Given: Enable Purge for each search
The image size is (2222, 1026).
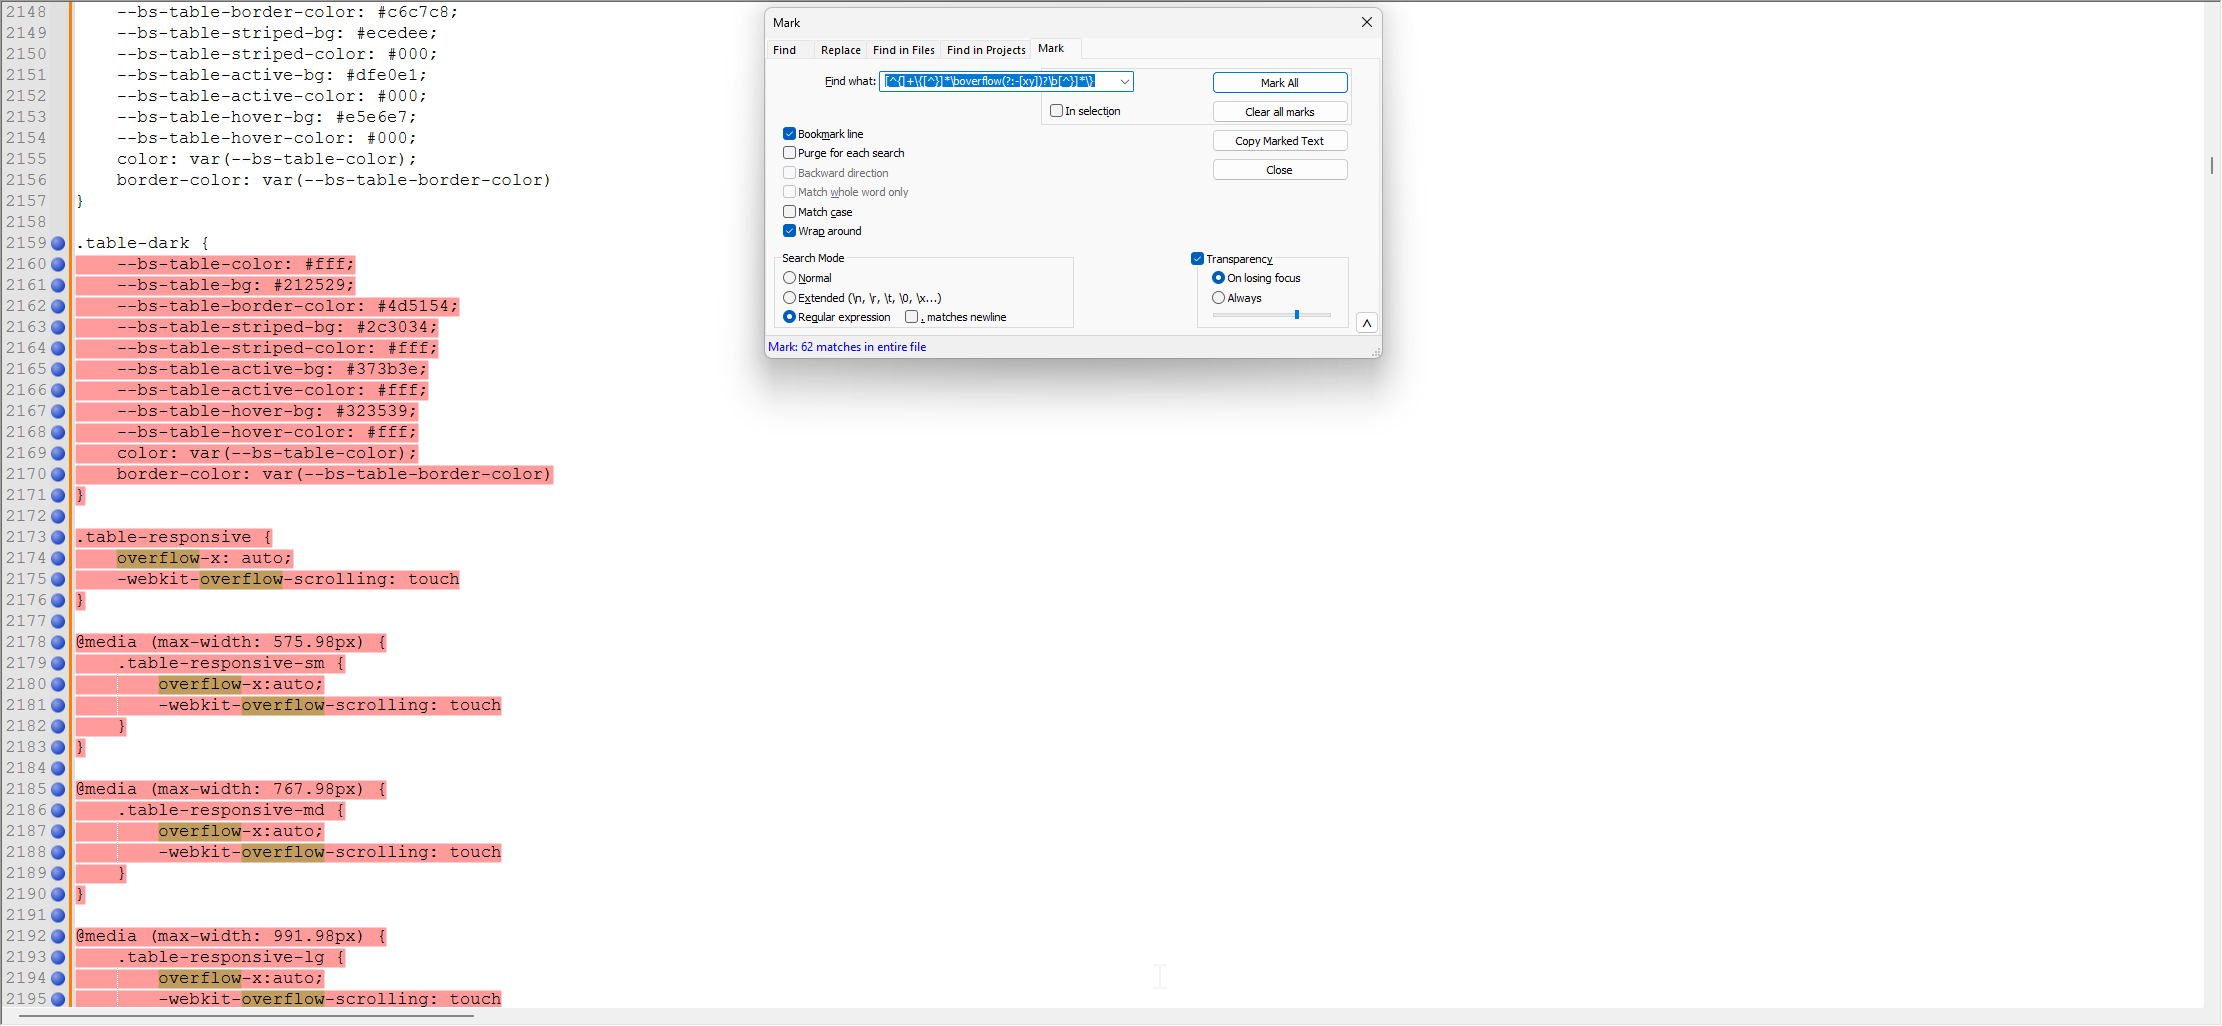Looking at the screenshot, I should click(x=789, y=153).
